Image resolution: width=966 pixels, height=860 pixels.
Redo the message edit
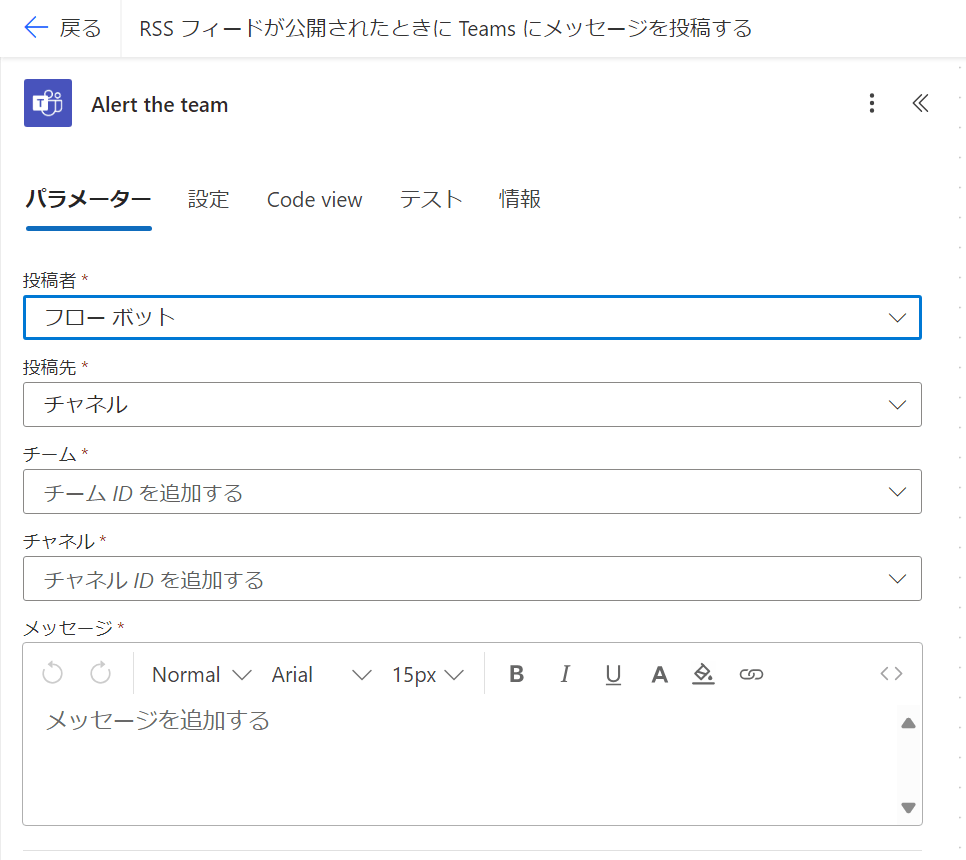(x=100, y=673)
